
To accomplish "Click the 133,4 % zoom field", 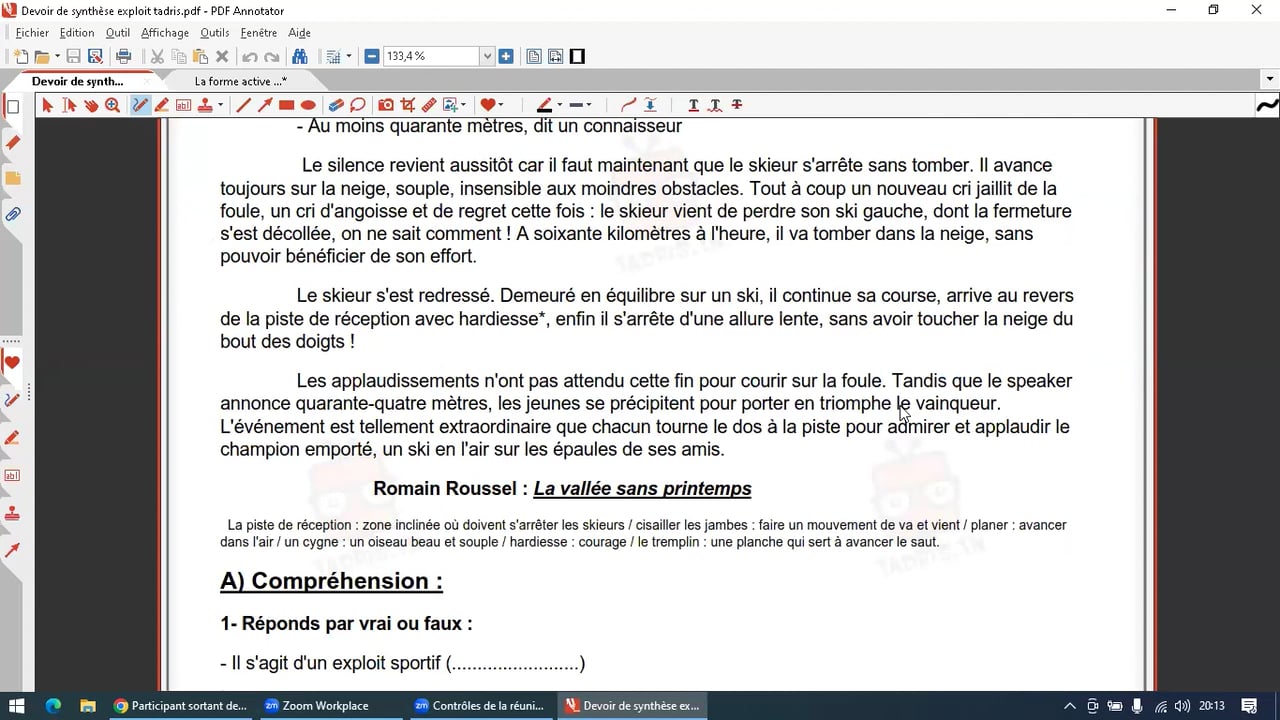I will [432, 56].
